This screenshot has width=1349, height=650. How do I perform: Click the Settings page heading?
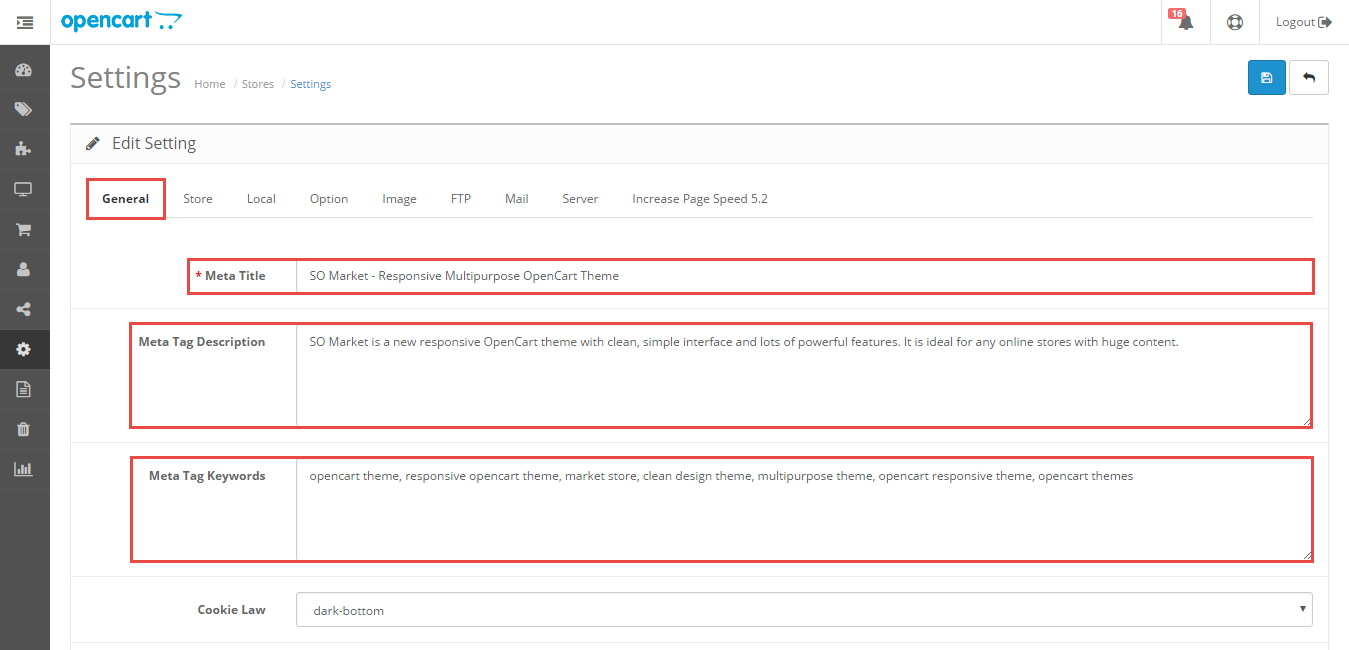126,78
